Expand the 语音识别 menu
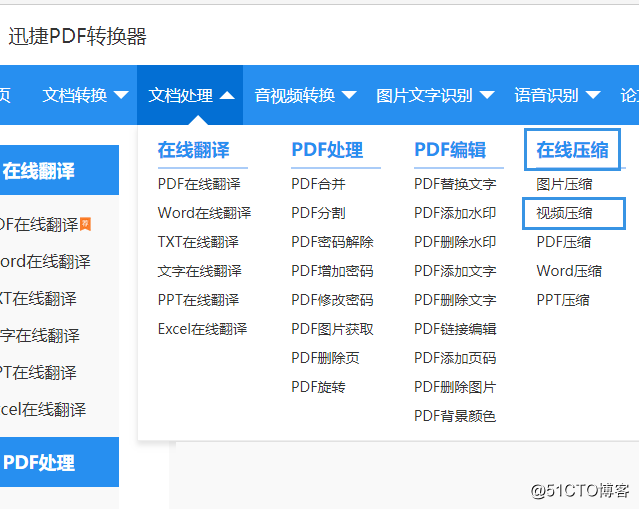The height and width of the screenshot is (509, 639). pyautogui.click(x=557, y=95)
